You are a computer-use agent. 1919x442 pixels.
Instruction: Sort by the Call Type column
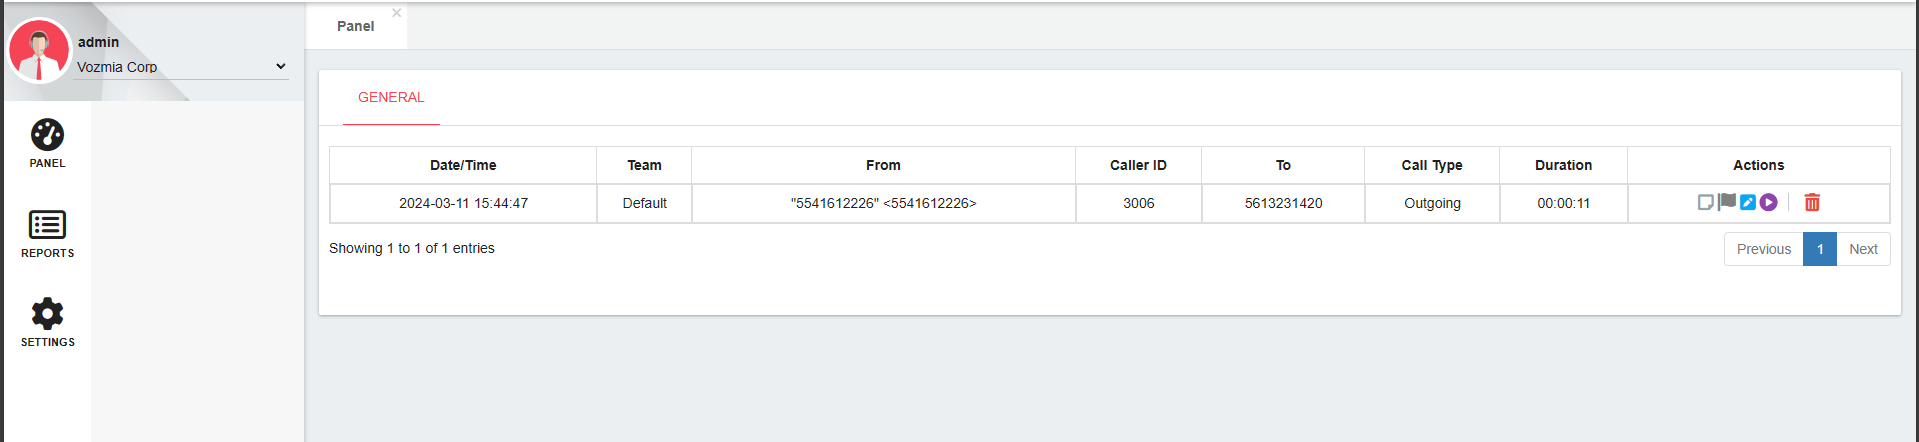[1431, 166]
